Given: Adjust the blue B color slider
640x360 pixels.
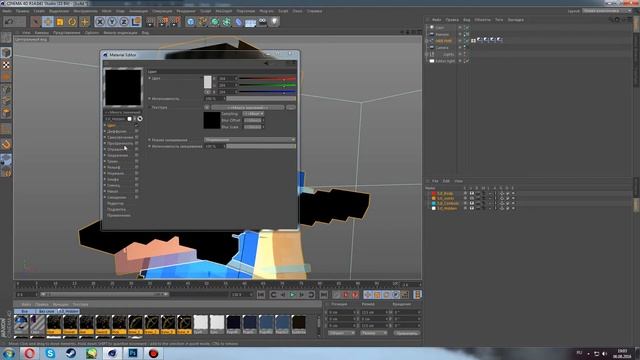Looking at the screenshot, I should pyautogui.click(x=267, y=92).
